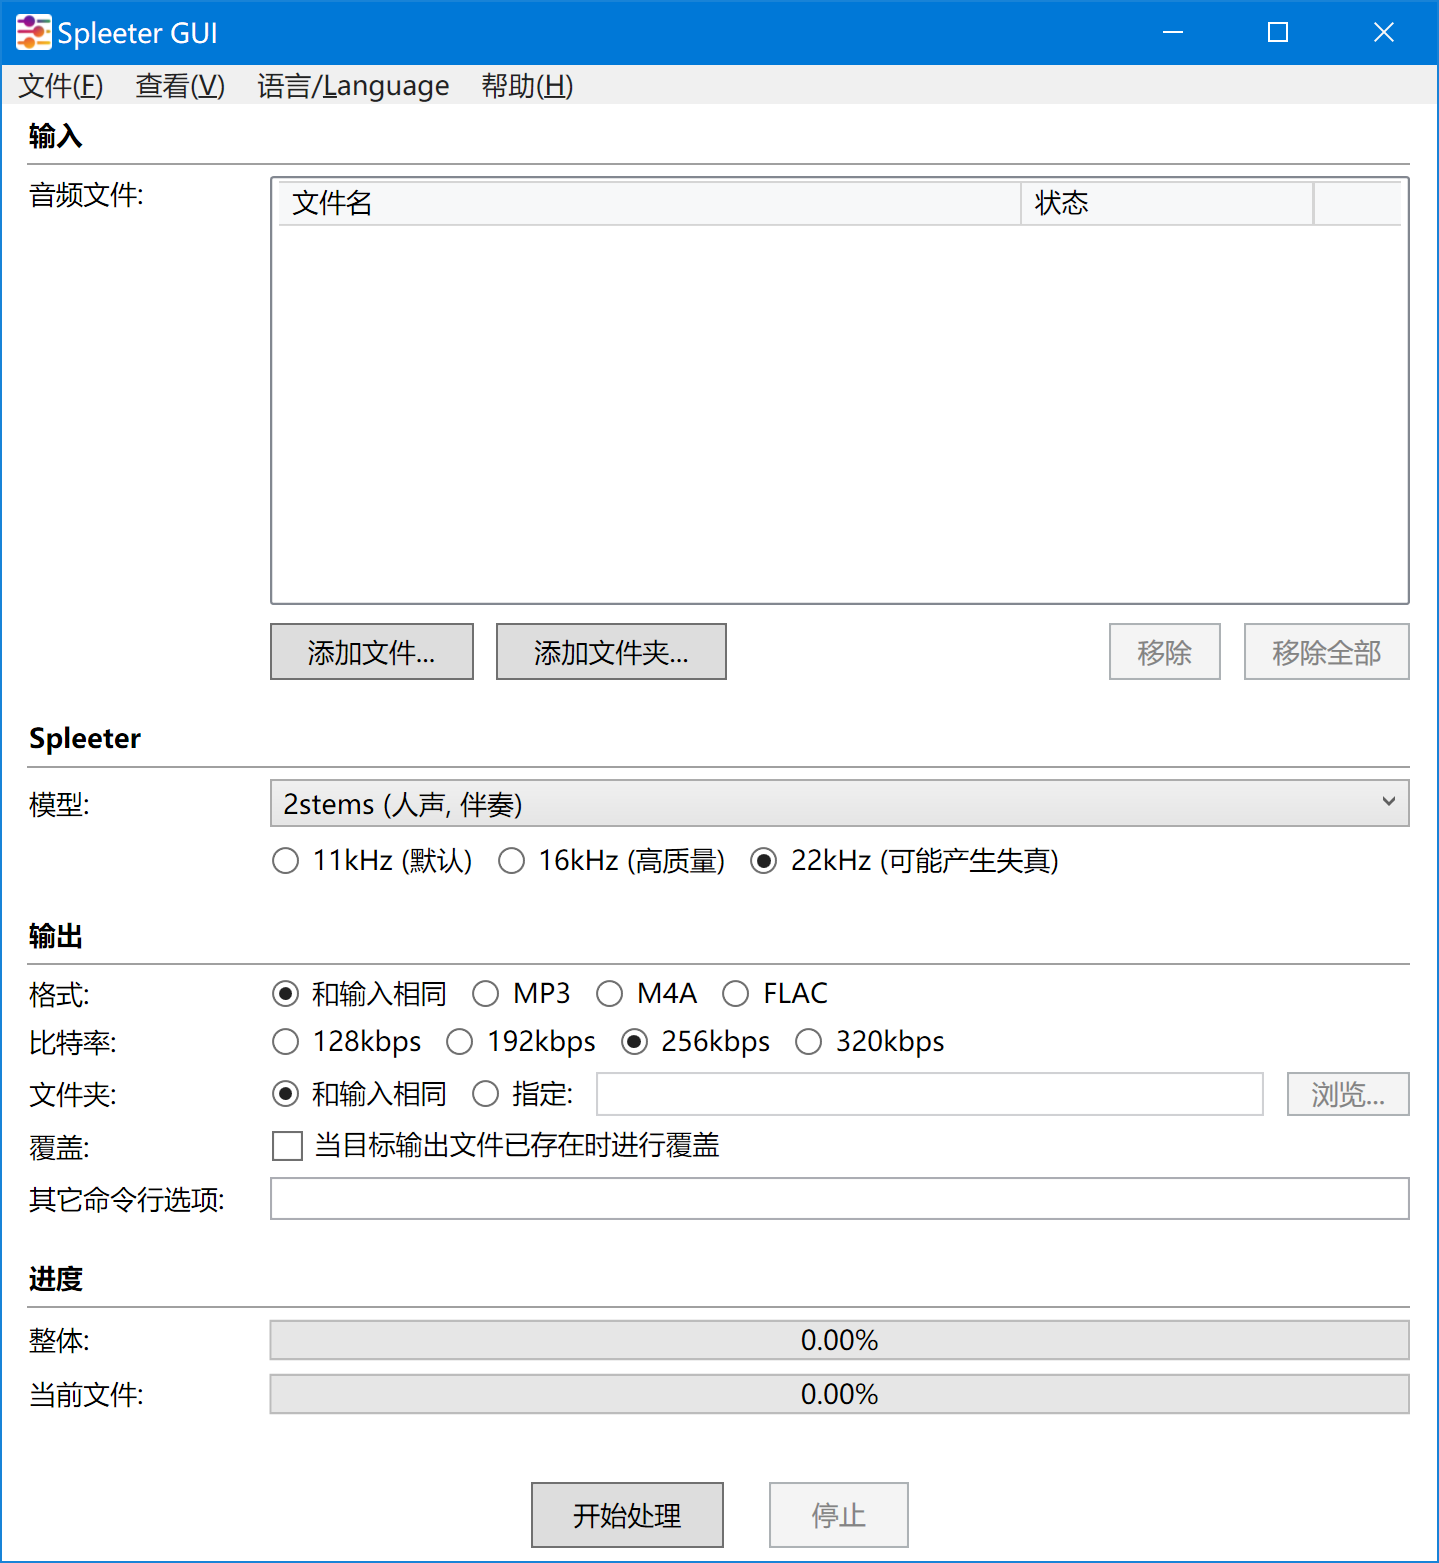Expand the 模型 2stems dropdown
Screen dimensions: 1439x1563
840,804
